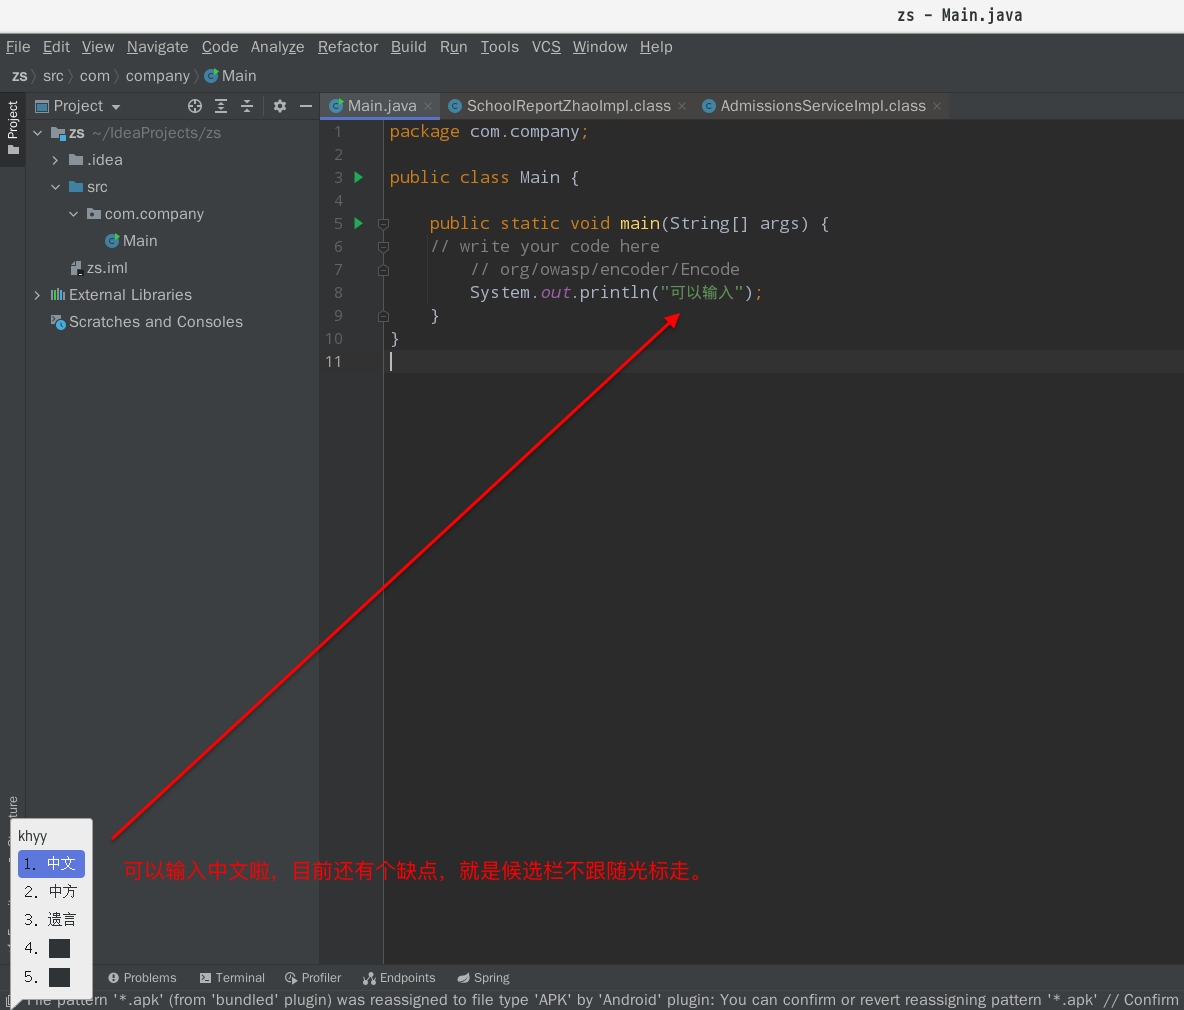This screenshot has height=1010, width=1184.
Task: Click the zs breadcrumb
Action: pyautogui.click(x=20, y=76)
